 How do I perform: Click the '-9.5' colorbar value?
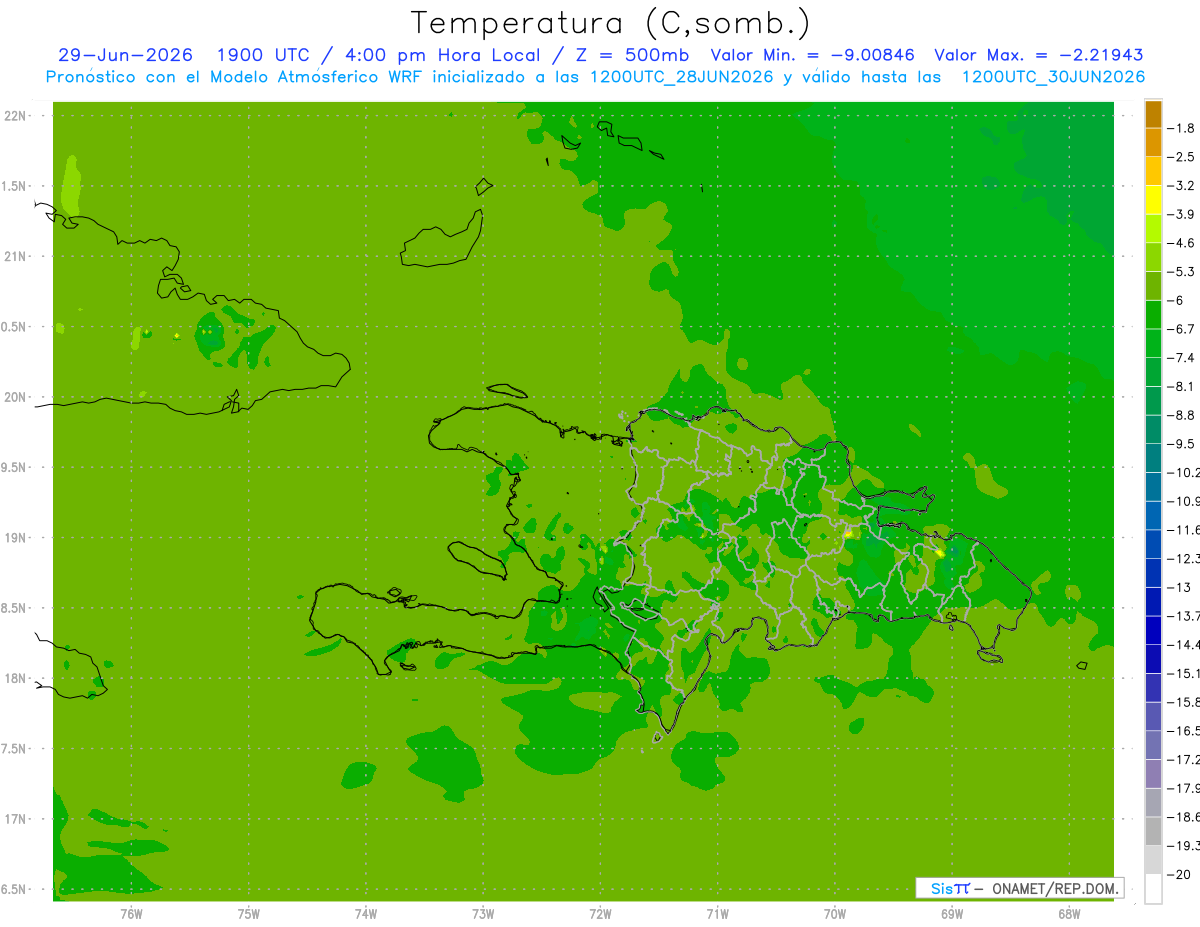point(1181,444)
